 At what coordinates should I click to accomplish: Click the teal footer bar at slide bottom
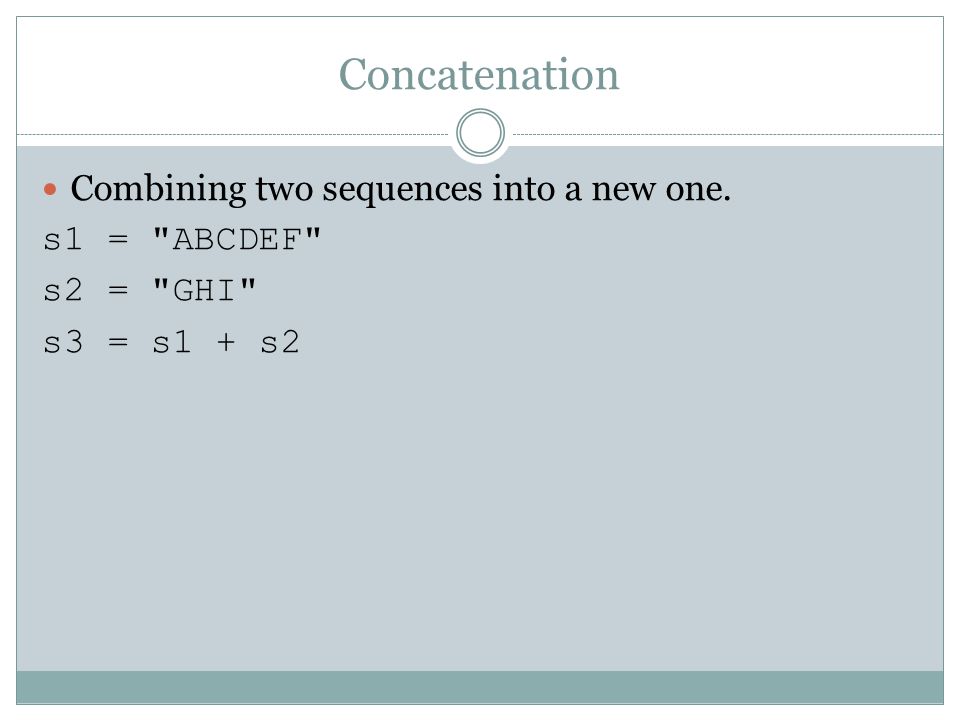480,687
